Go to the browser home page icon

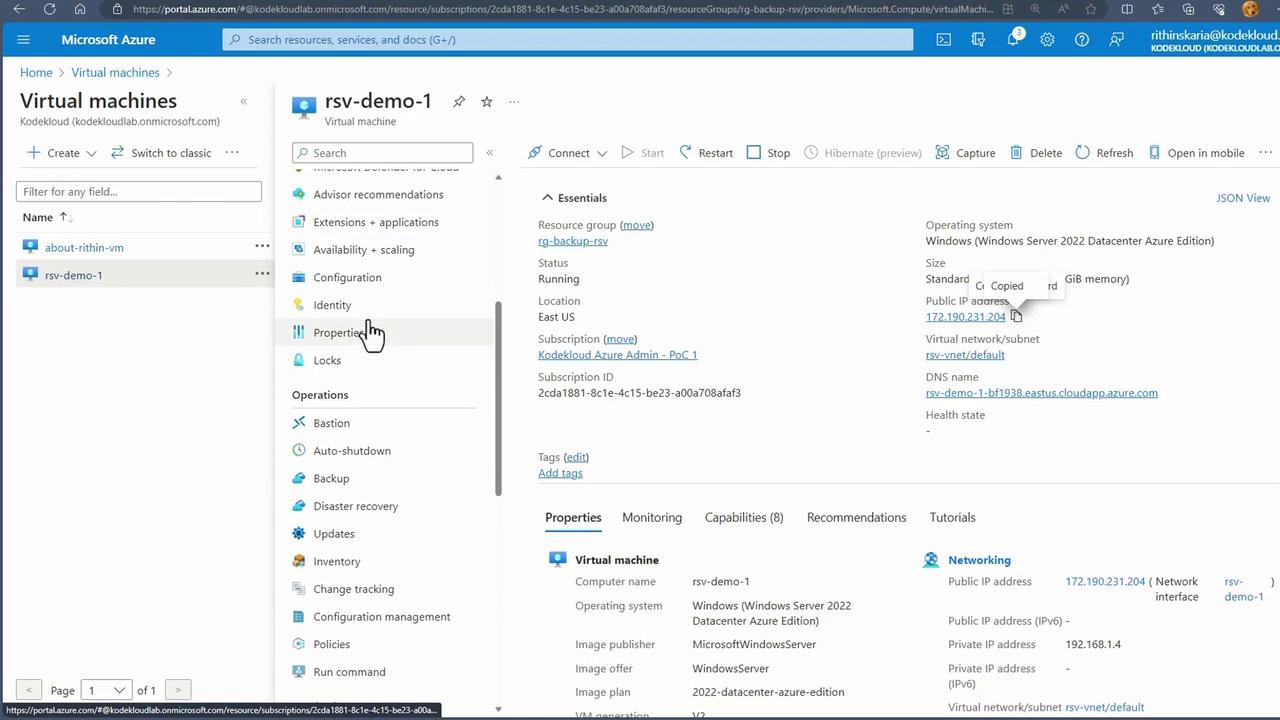(x=80, y=9)
